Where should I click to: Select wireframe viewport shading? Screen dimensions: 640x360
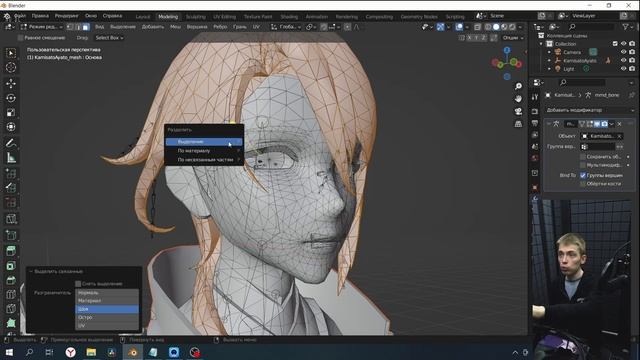click(x=488, y=27)
